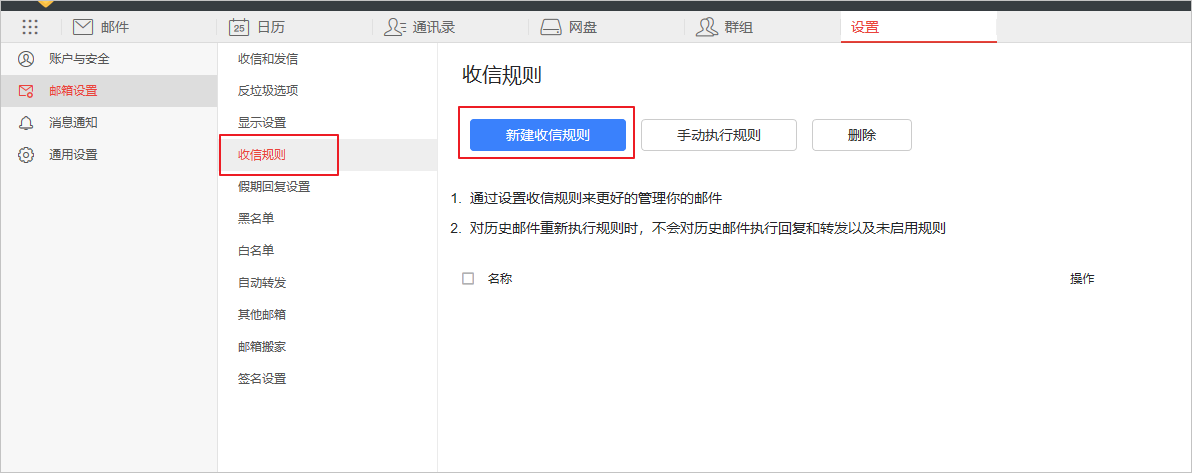Click the app grid launcher icon
1192x473 pixels.
30,27
